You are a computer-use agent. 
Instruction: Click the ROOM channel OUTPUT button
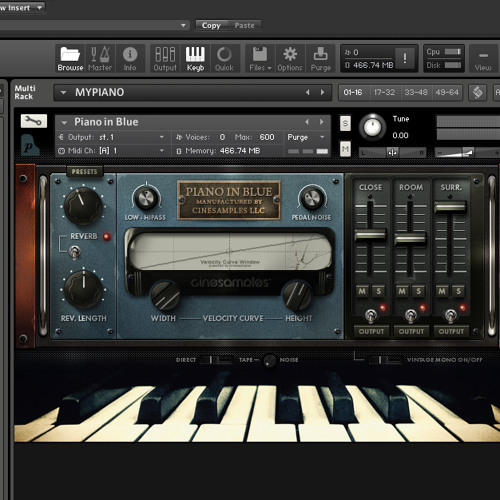(411, 331)
